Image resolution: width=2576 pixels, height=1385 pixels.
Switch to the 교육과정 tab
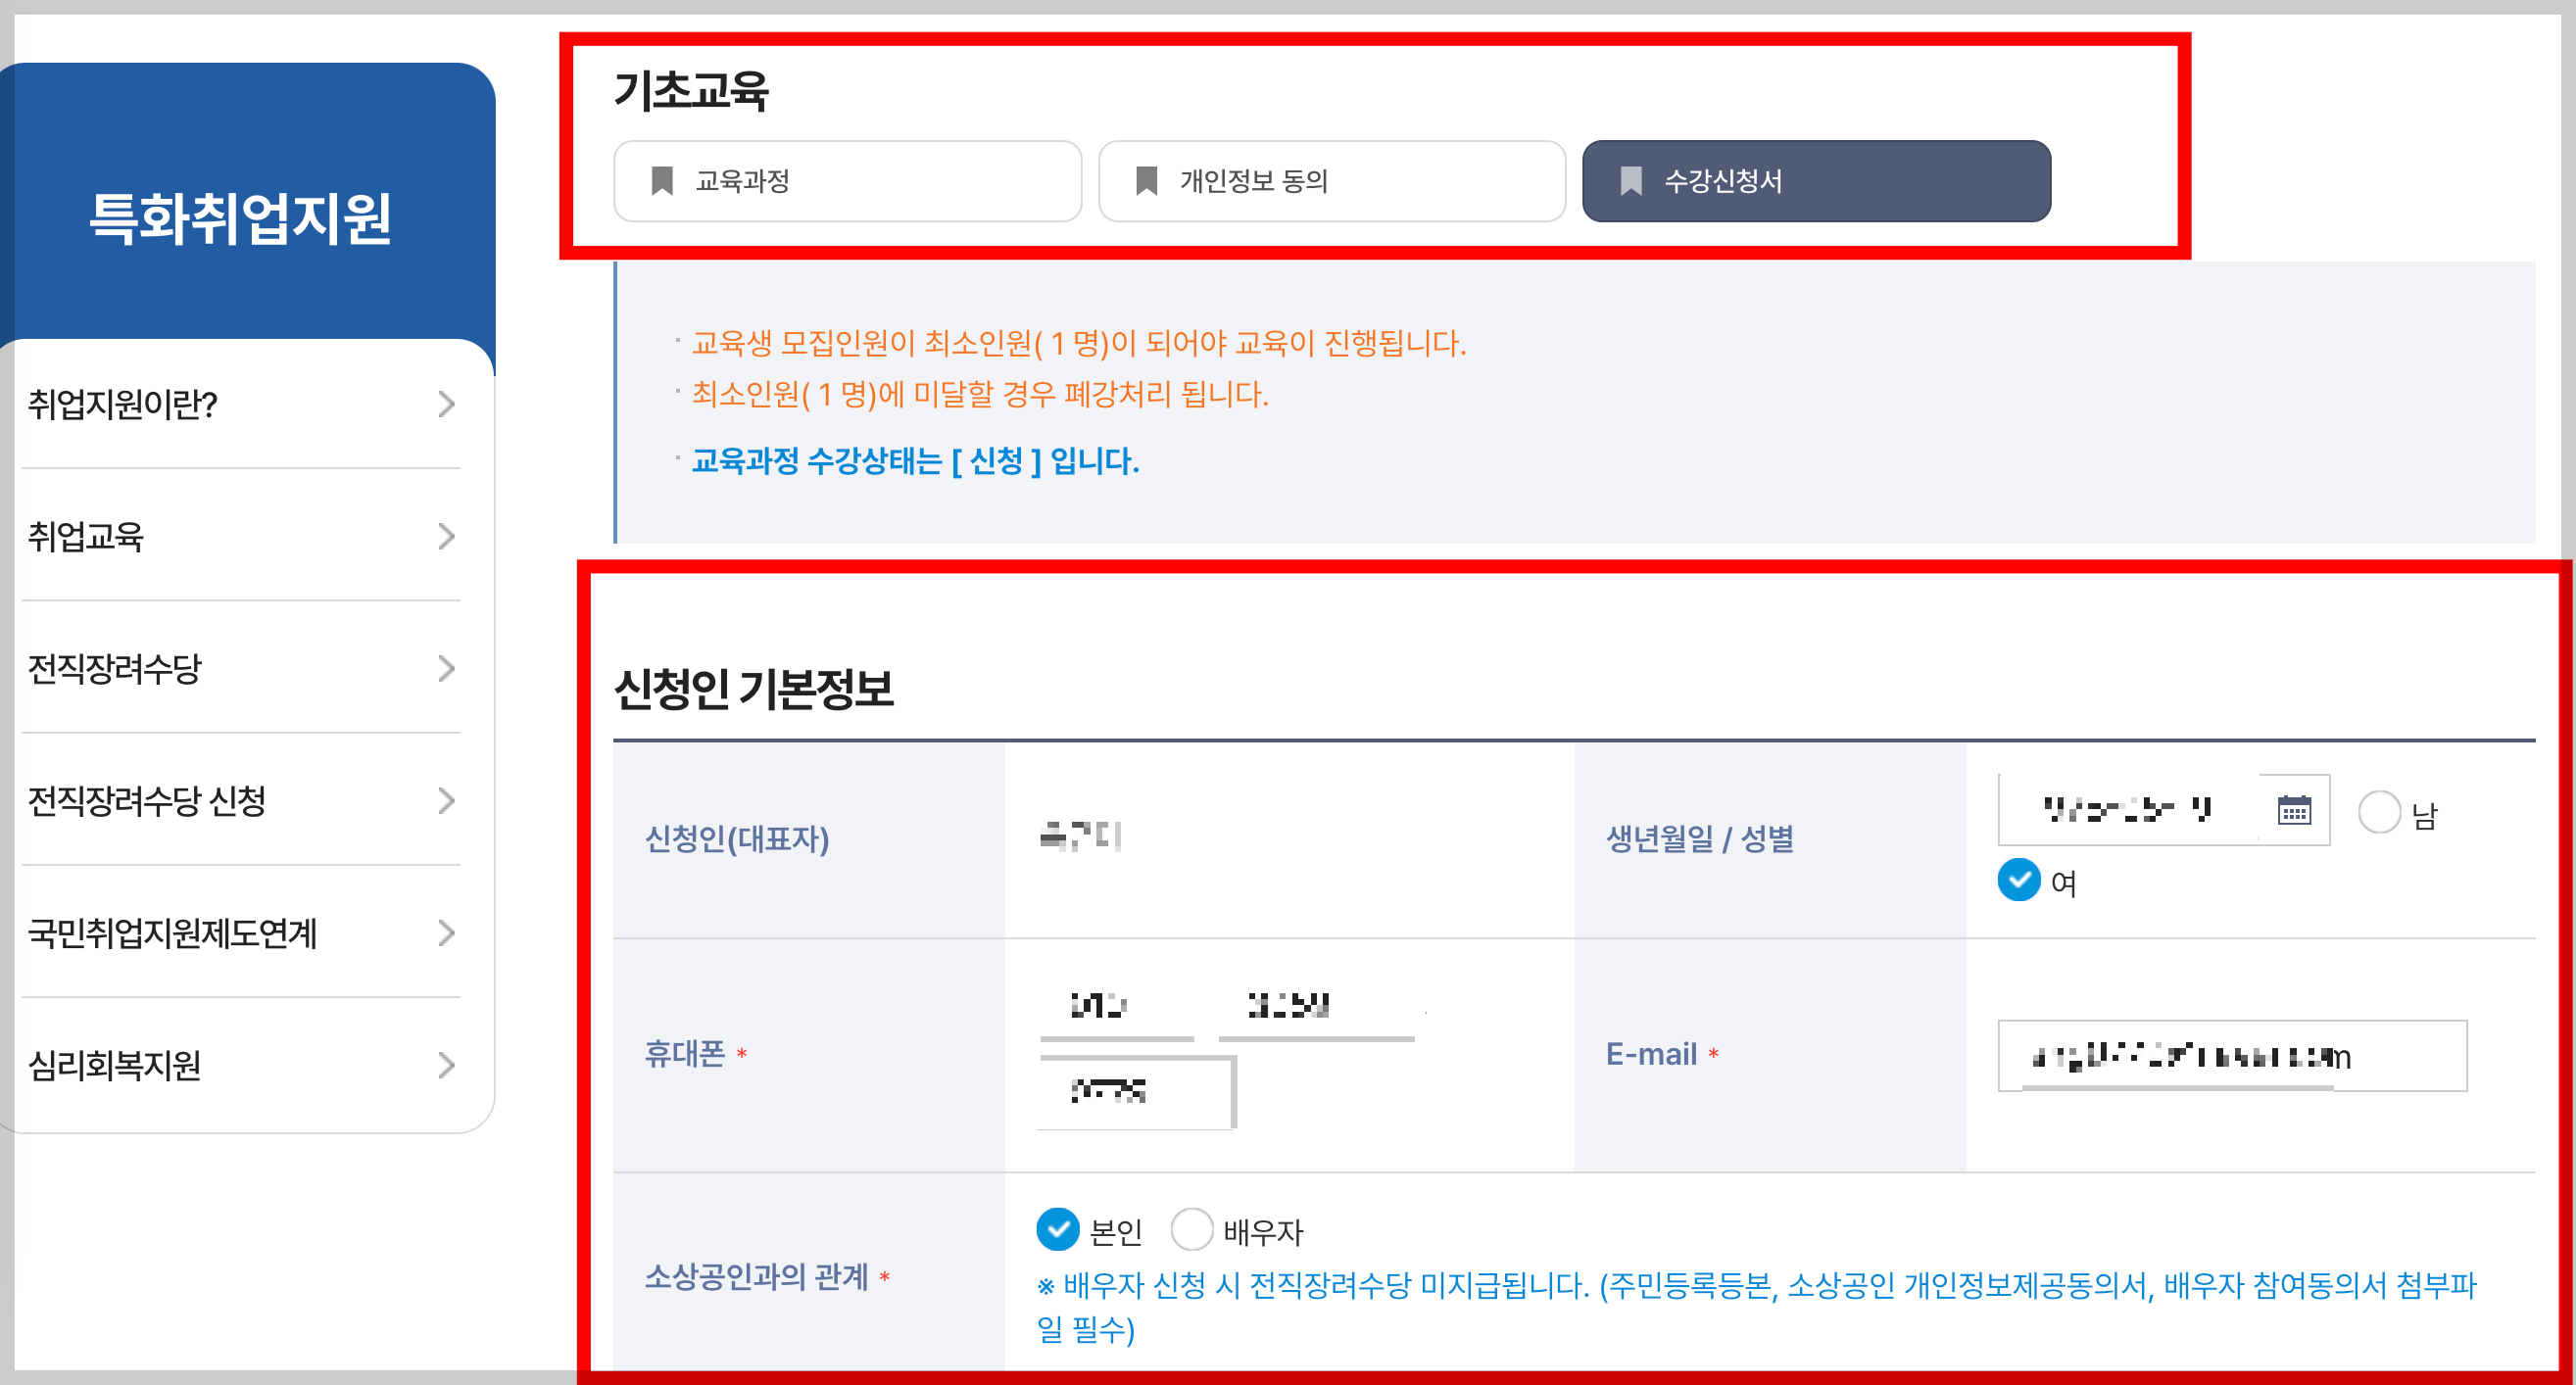pos(847,181)
